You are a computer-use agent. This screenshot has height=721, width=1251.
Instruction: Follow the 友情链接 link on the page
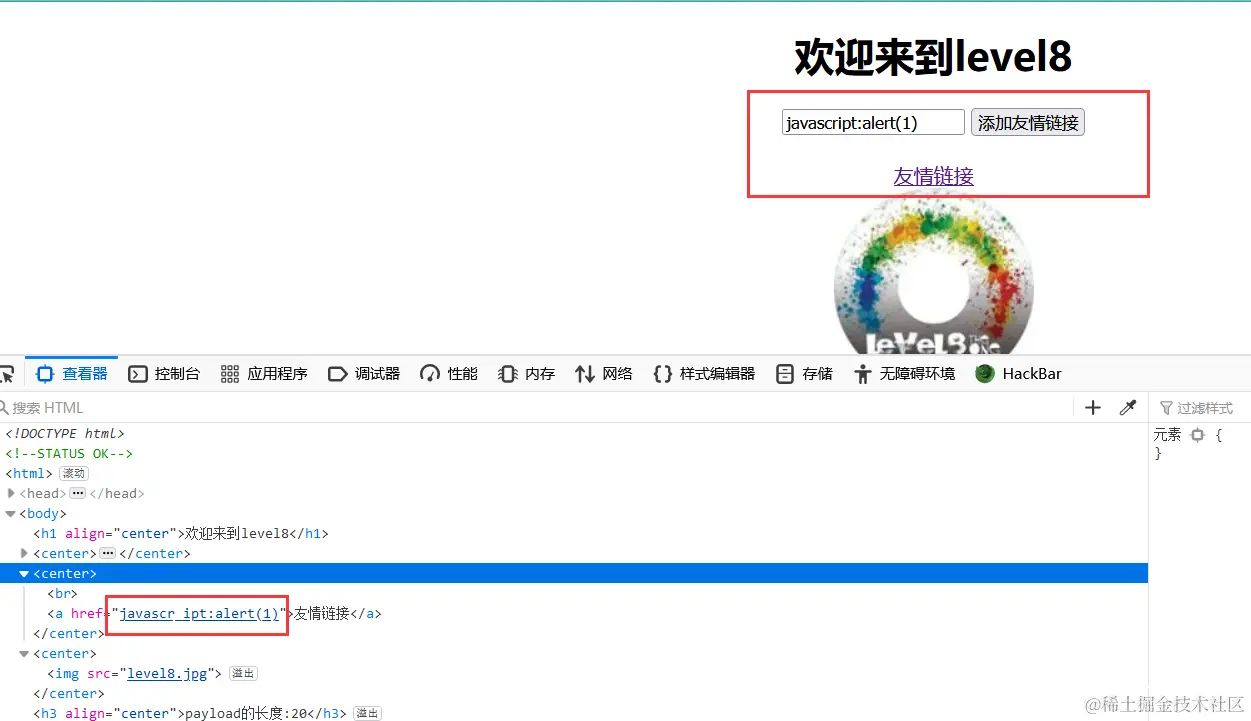[x=933, y=176]
